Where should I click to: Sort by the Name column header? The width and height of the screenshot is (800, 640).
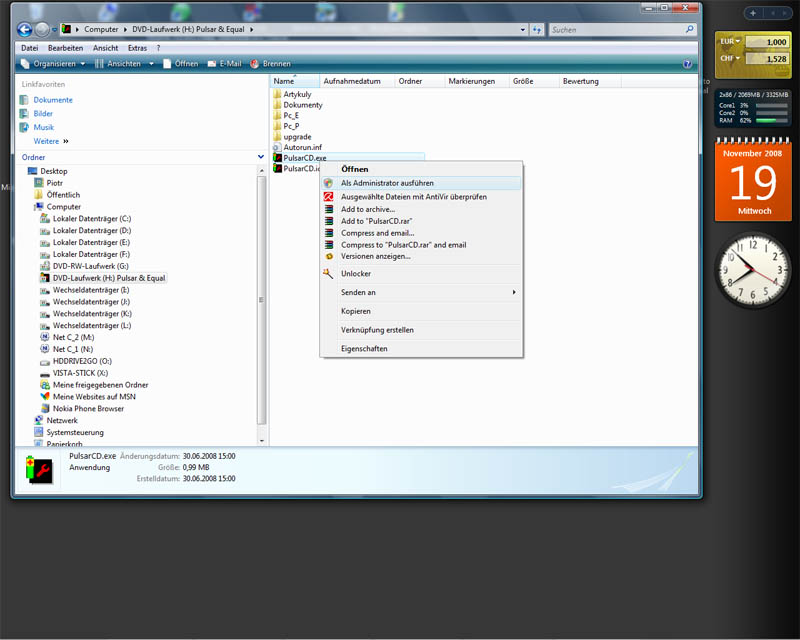click(294, 81)
